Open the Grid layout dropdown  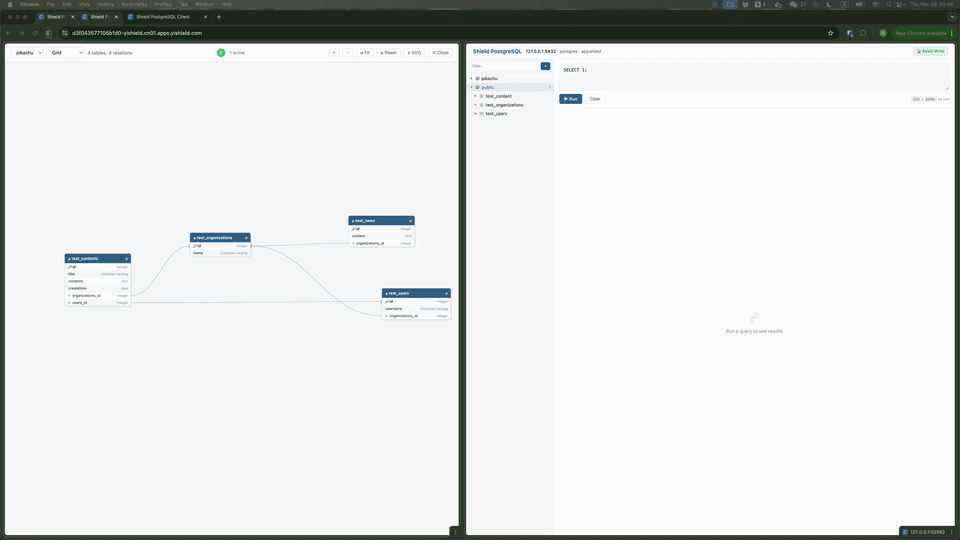[x=65, y=53]
